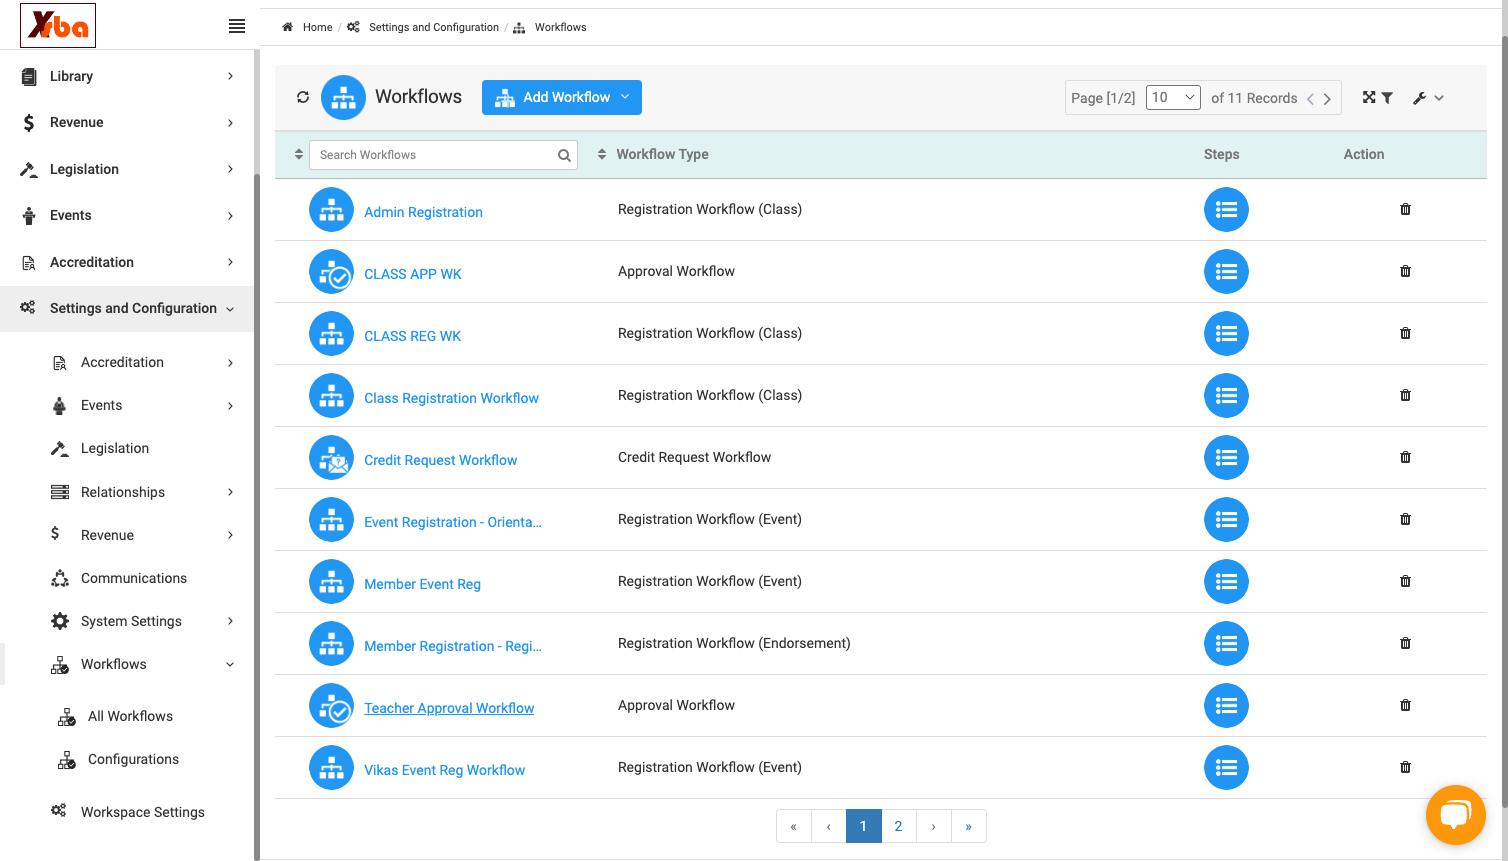This screenshot has height=861, width=1508.
Task: Open steps for Member Event Reg
Action: point(1226,582)
